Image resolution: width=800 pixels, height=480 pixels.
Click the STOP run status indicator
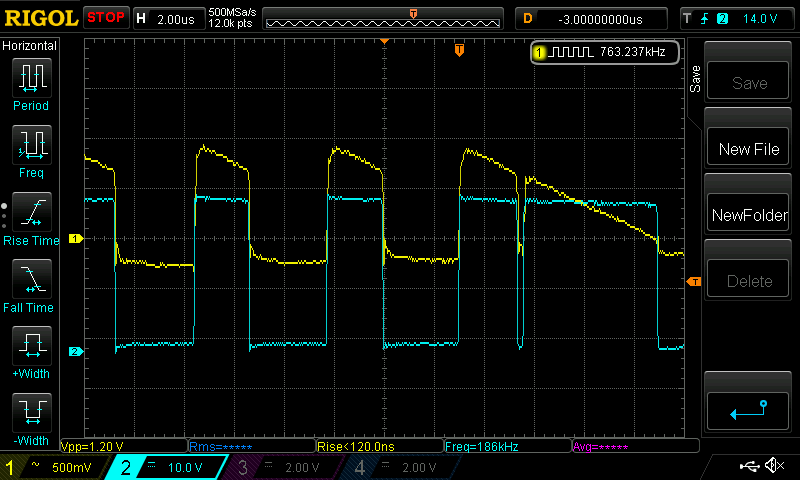(106, 18)
